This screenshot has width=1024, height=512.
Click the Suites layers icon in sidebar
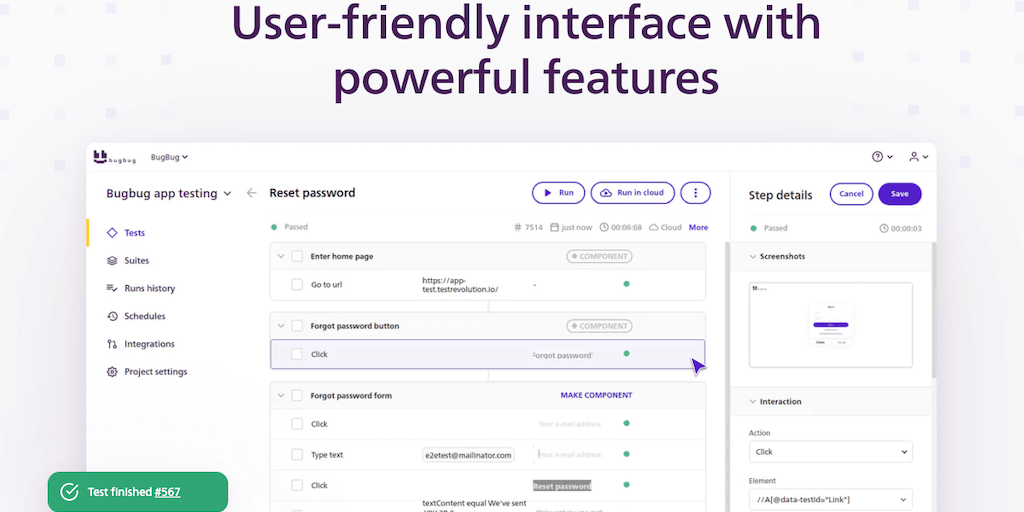pyautogui.click(x=112, y=261)
